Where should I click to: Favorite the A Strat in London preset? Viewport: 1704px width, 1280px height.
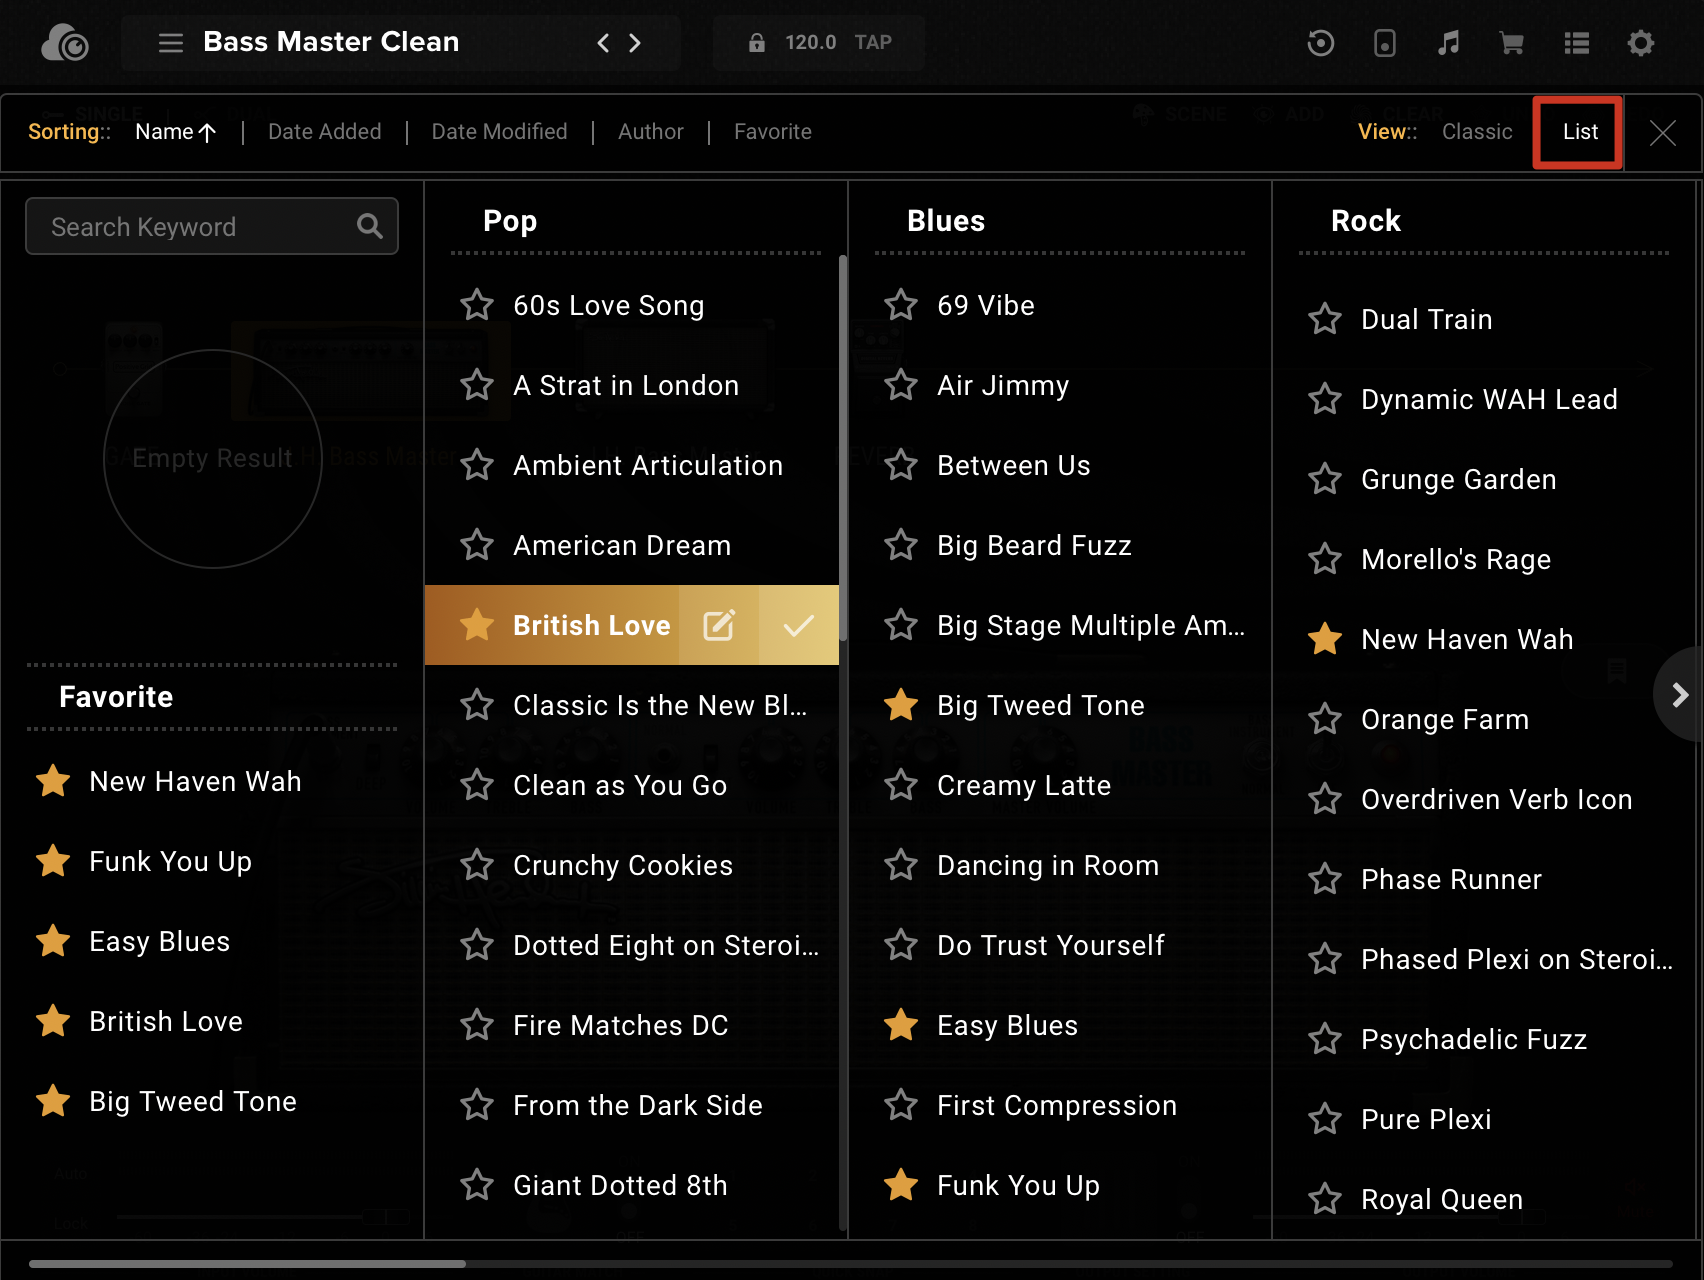pos(477,385)
